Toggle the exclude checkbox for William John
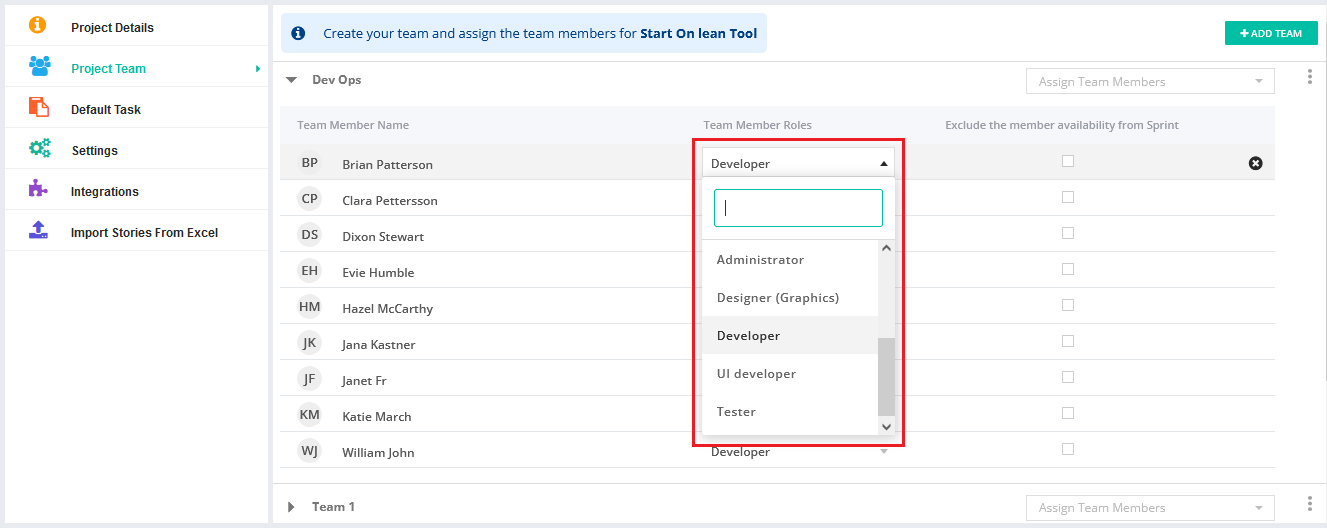Viewport: 1327px width, 528px height. click(x=1068, y=449)
